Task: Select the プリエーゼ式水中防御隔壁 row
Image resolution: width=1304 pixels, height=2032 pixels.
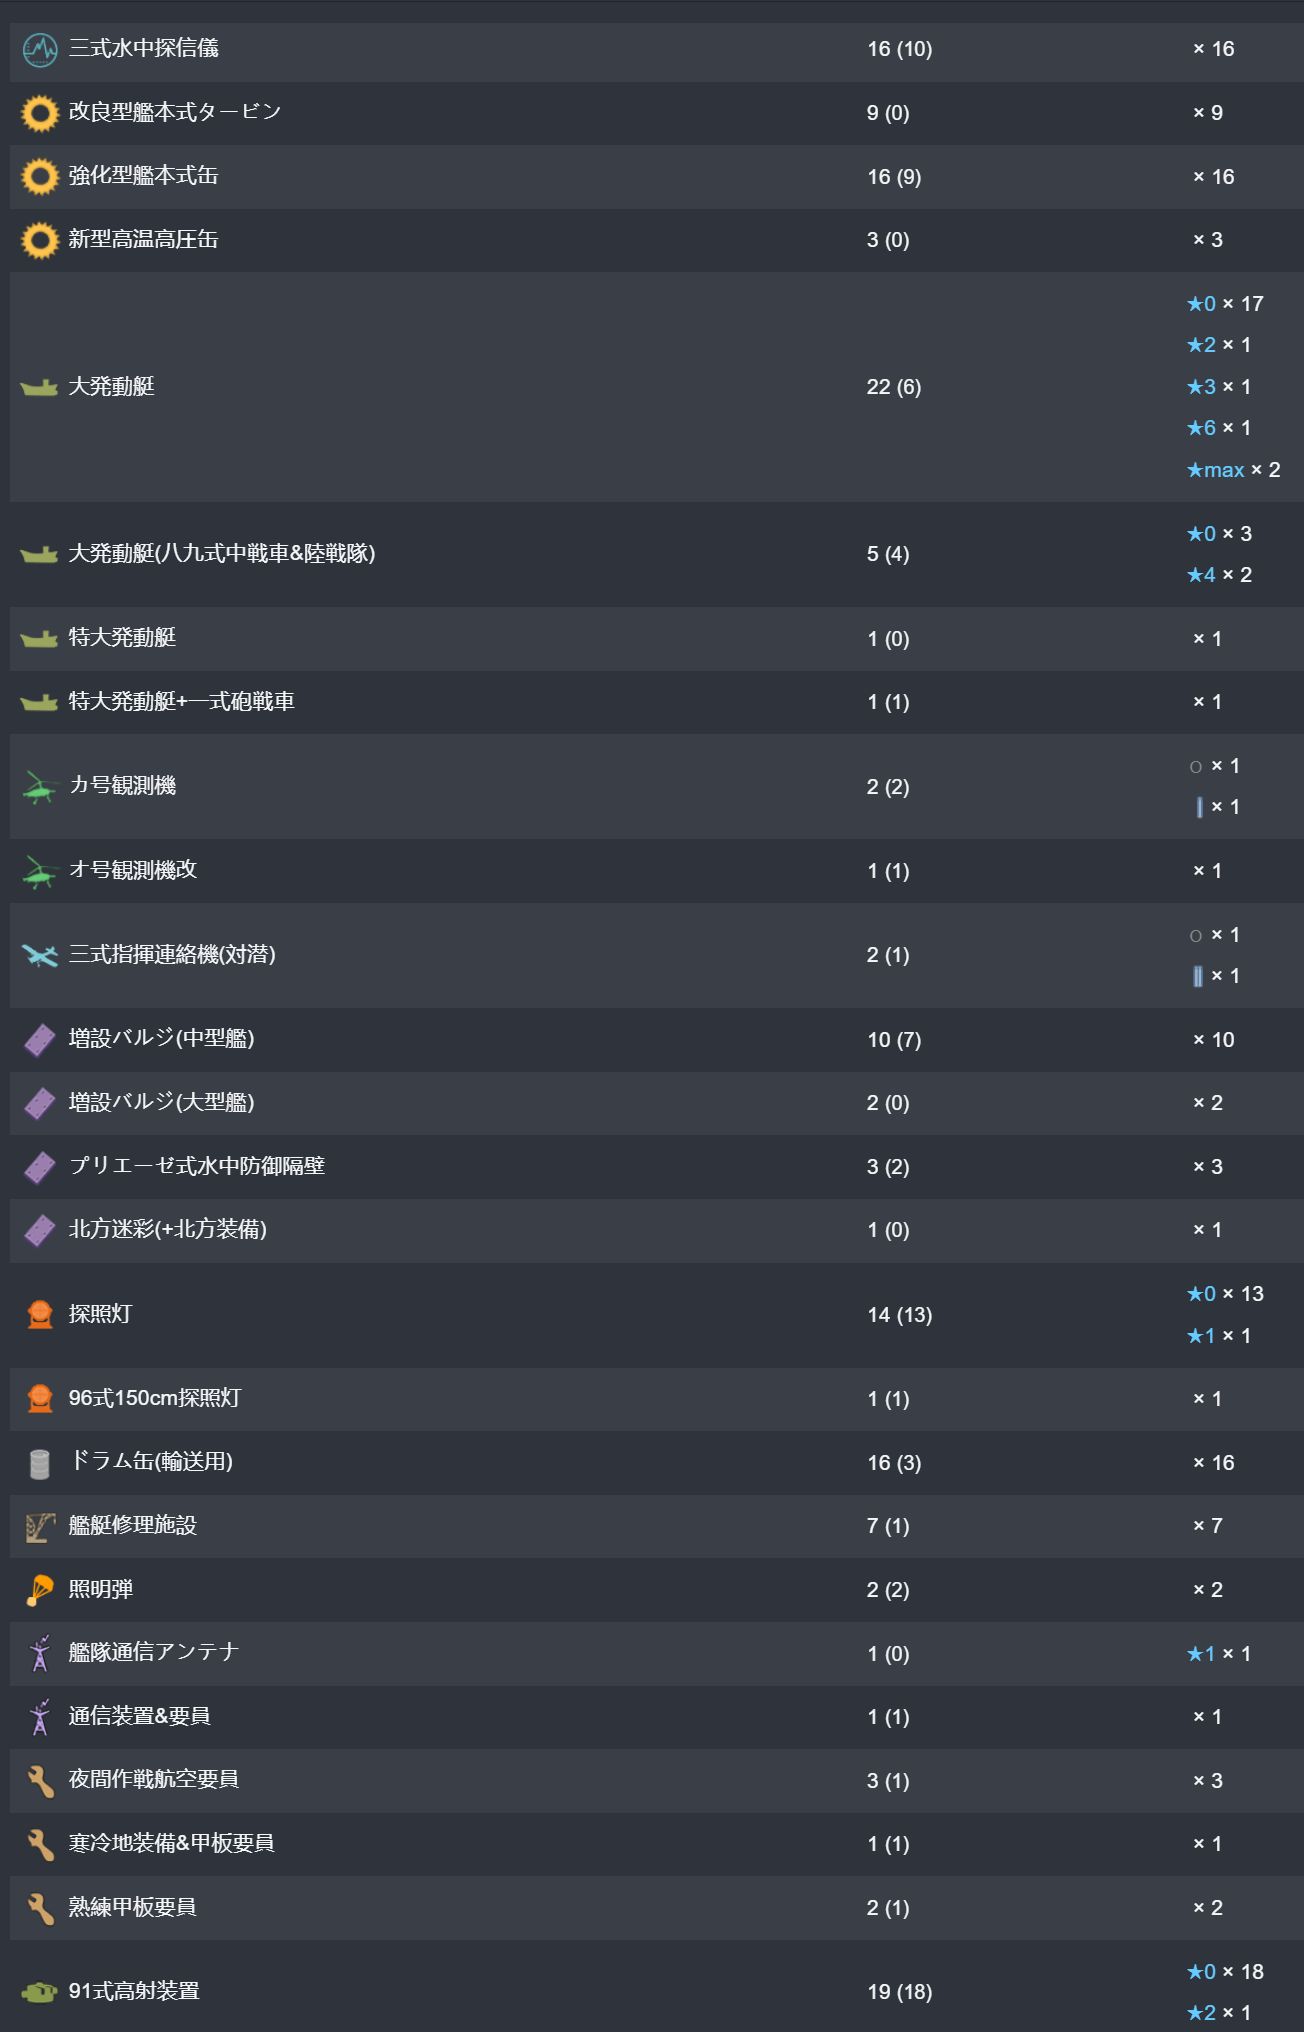Action: pos(656,1167)
